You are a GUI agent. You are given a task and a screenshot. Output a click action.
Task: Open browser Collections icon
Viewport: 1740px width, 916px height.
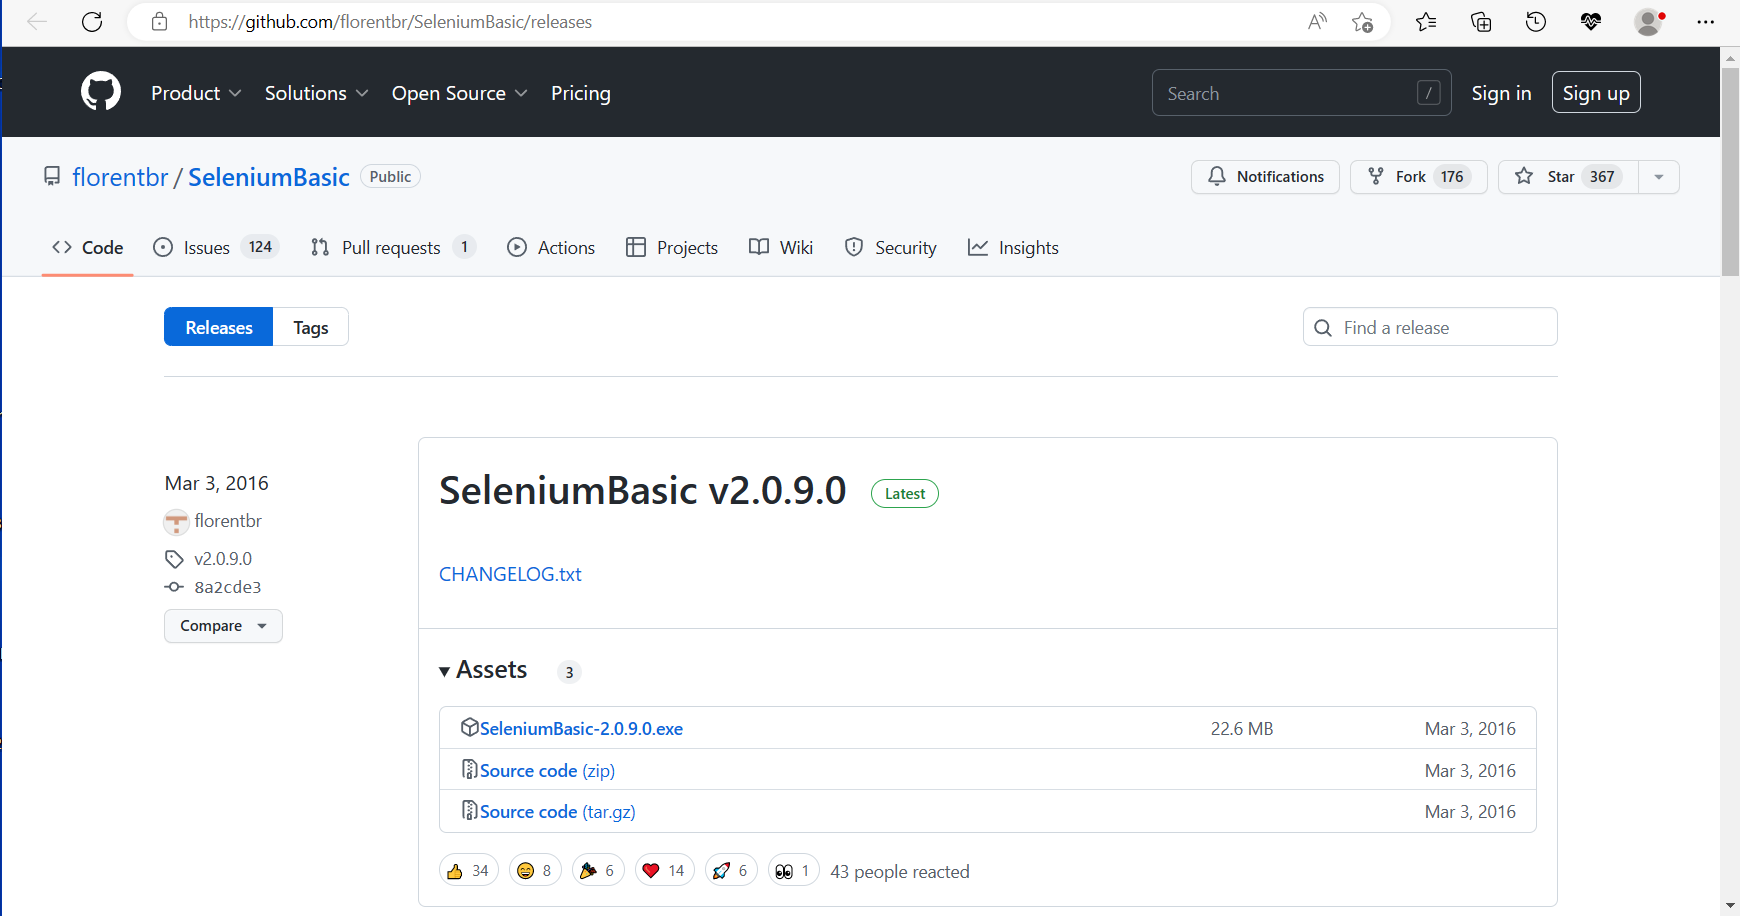coord(1481,22)
